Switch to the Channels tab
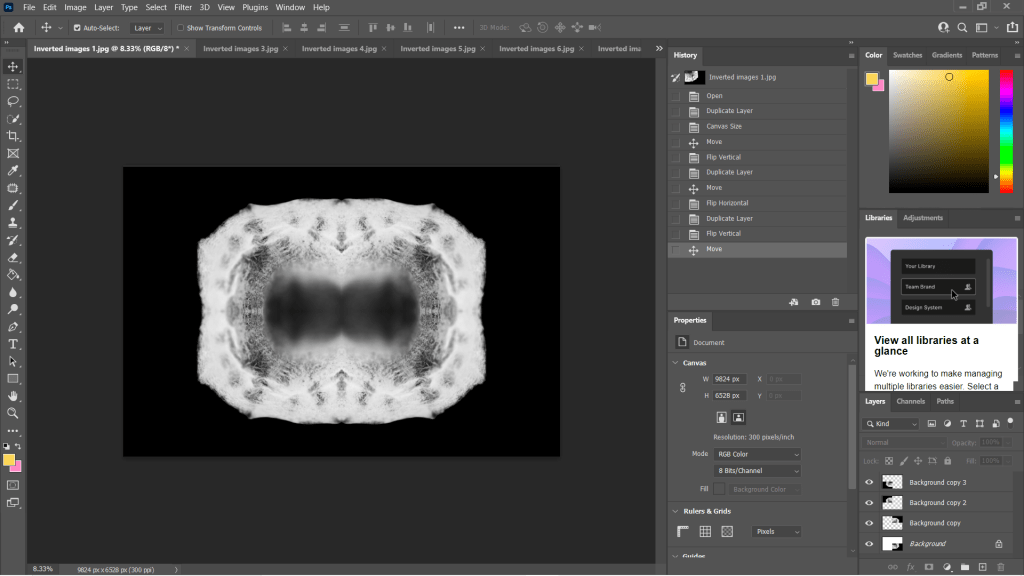The width and height of the screenshot is (1024, 576). click(x=910, y=401)
